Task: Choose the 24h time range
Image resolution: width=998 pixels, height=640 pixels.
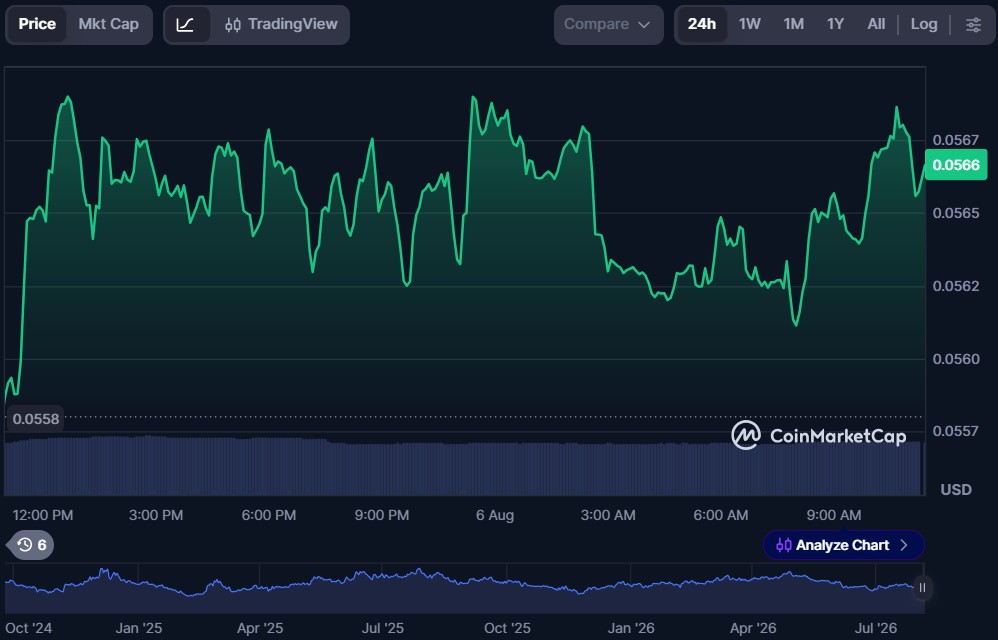Action: [x=701, y=24]
